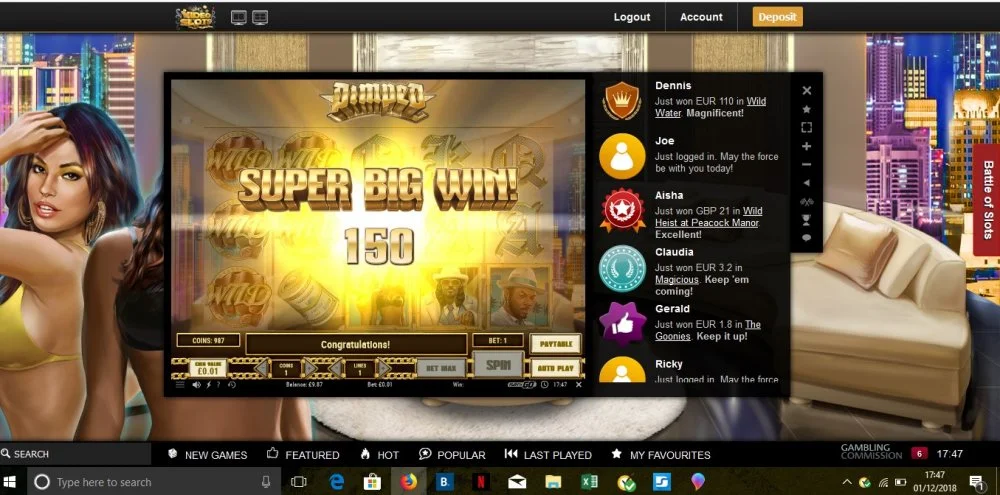1000x495 pixels.
Task: Close game panel with the X icon
Action: point(806,91)
